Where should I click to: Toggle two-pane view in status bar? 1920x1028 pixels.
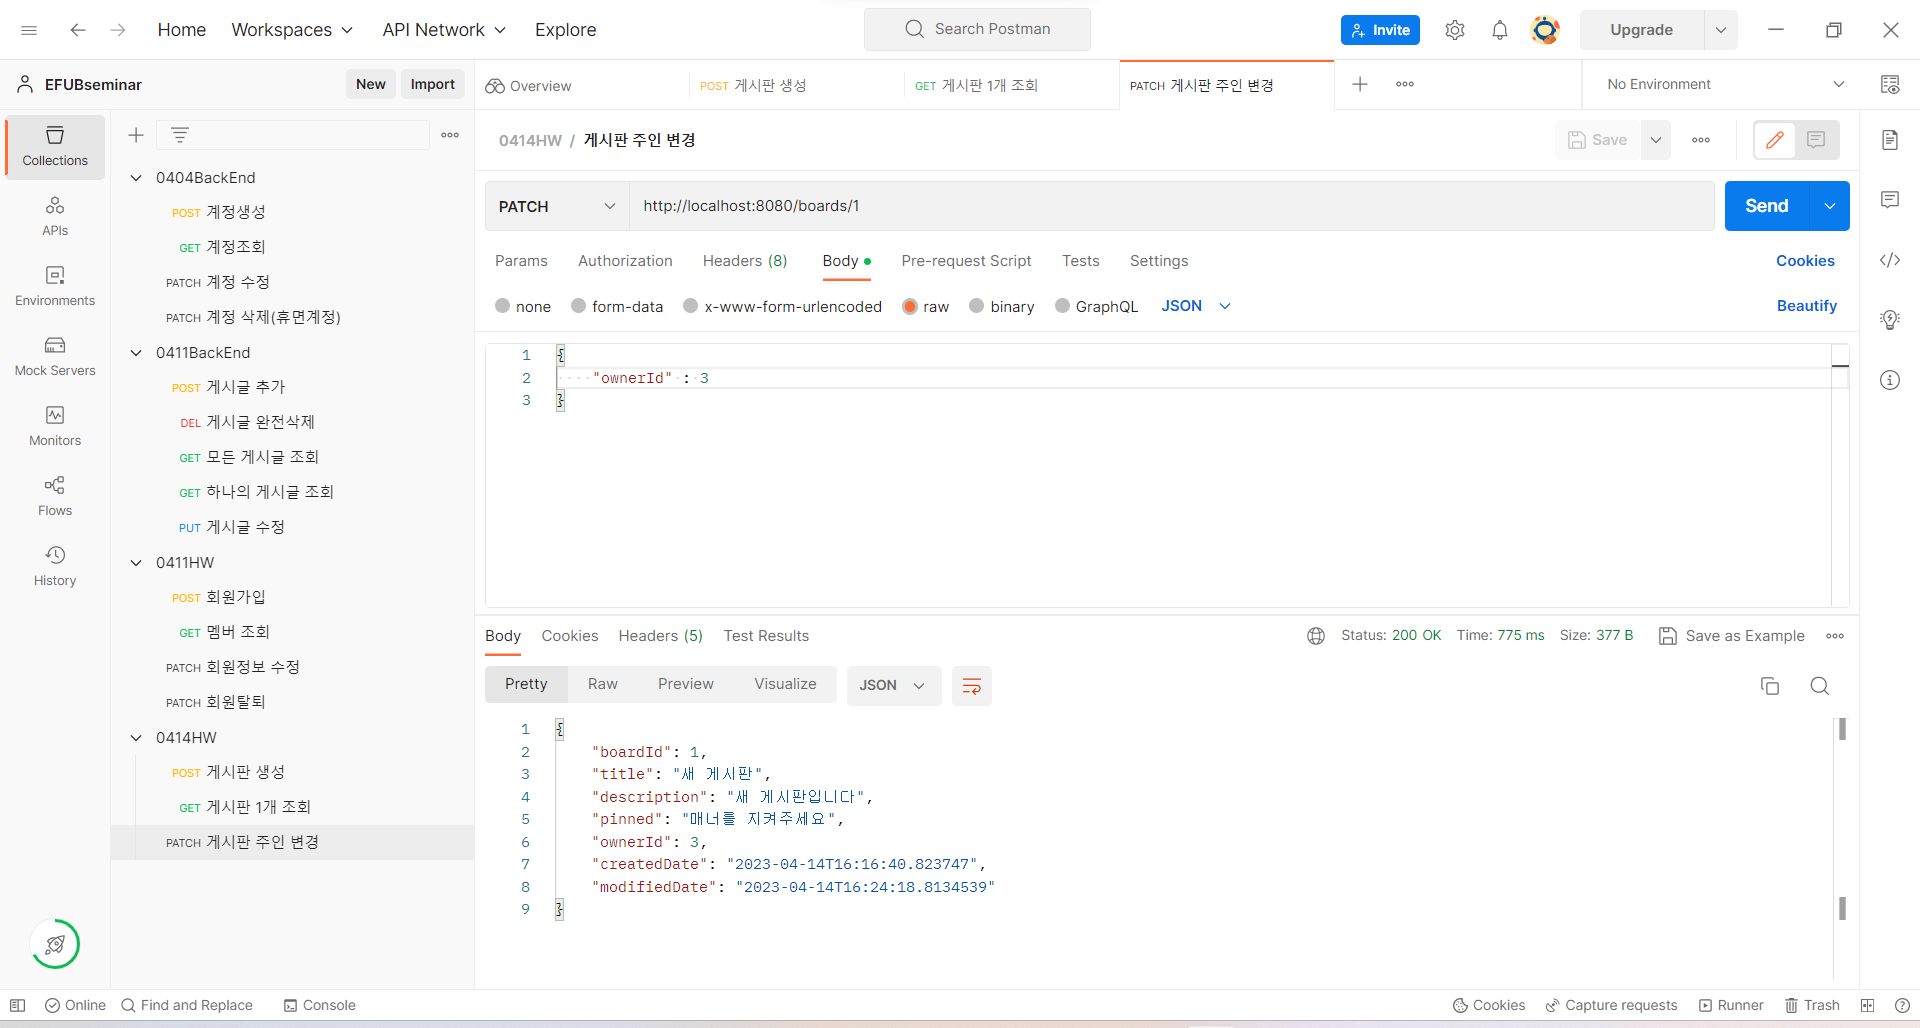tap(1867, 1006)
